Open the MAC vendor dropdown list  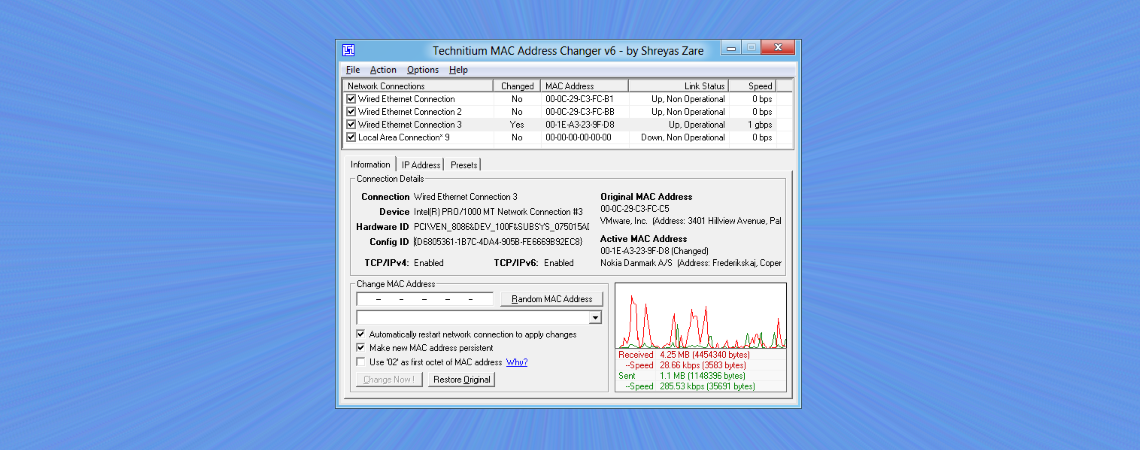pyautogui.click(x=595, y=318)
